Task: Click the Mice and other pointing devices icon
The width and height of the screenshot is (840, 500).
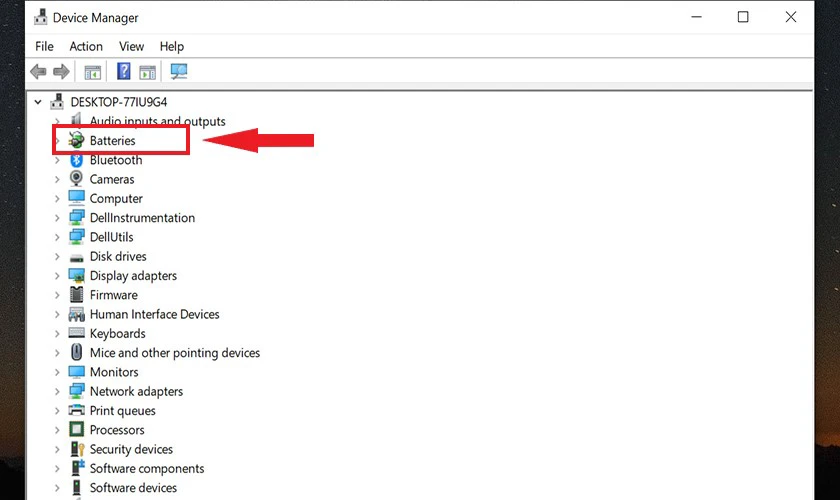Action: click(77, 352)
